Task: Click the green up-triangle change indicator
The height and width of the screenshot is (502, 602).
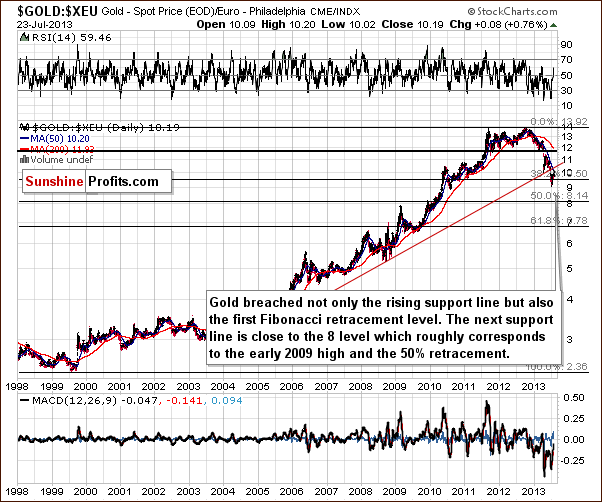Action: pos(553,25)
